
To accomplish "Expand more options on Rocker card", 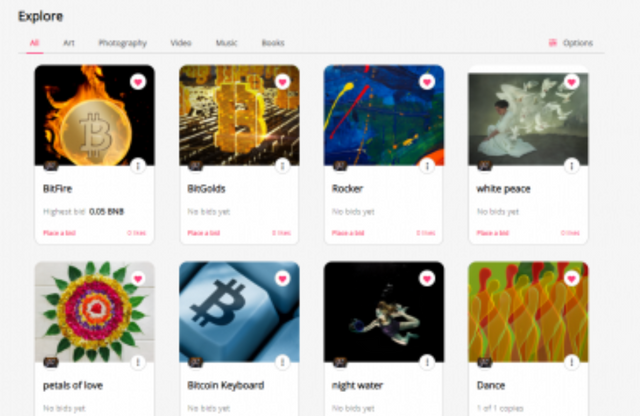I will (427, 166).
